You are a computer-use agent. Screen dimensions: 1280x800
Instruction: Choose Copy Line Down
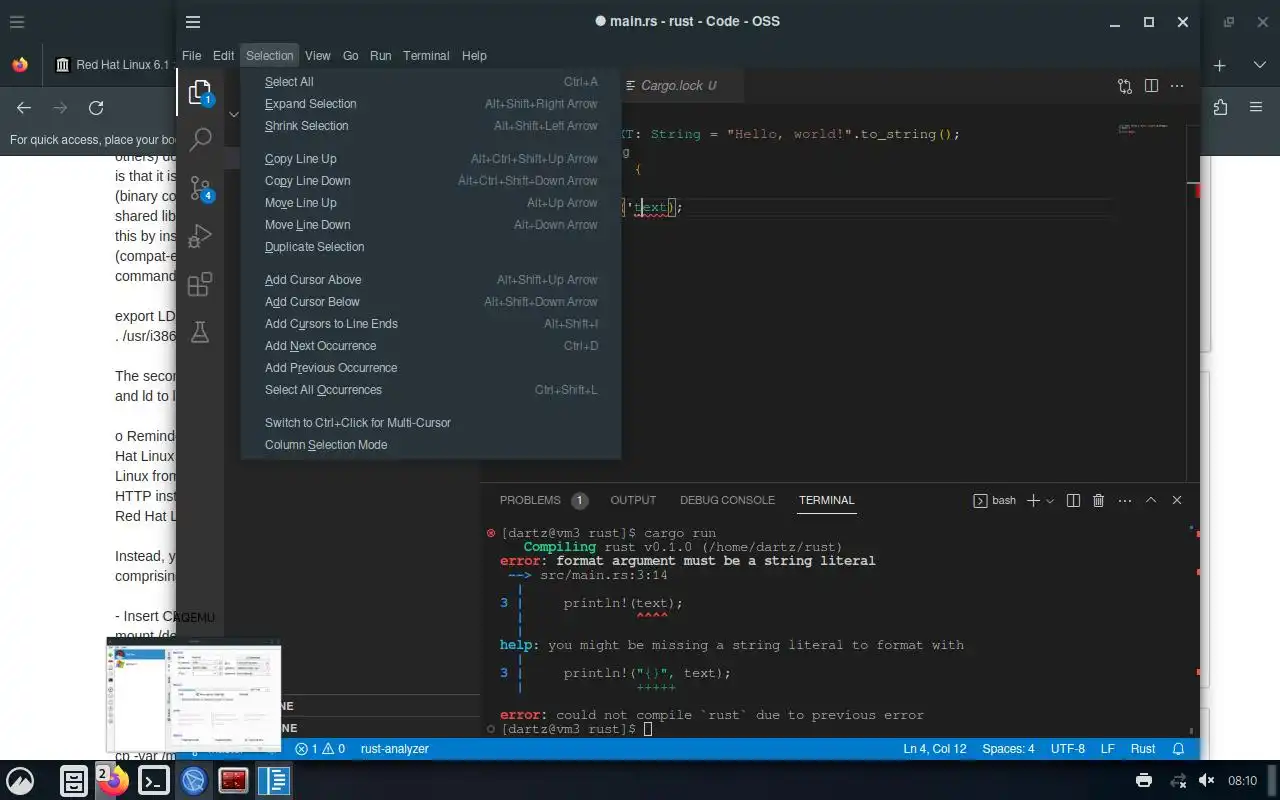click(431, 181)
